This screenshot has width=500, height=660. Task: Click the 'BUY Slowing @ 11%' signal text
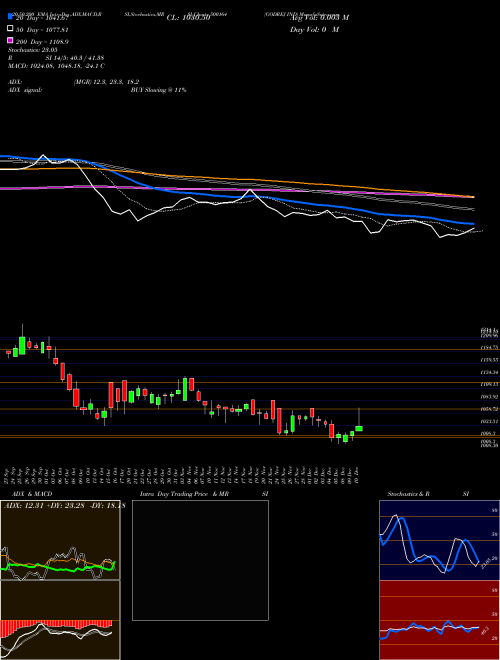coord(158,90)
